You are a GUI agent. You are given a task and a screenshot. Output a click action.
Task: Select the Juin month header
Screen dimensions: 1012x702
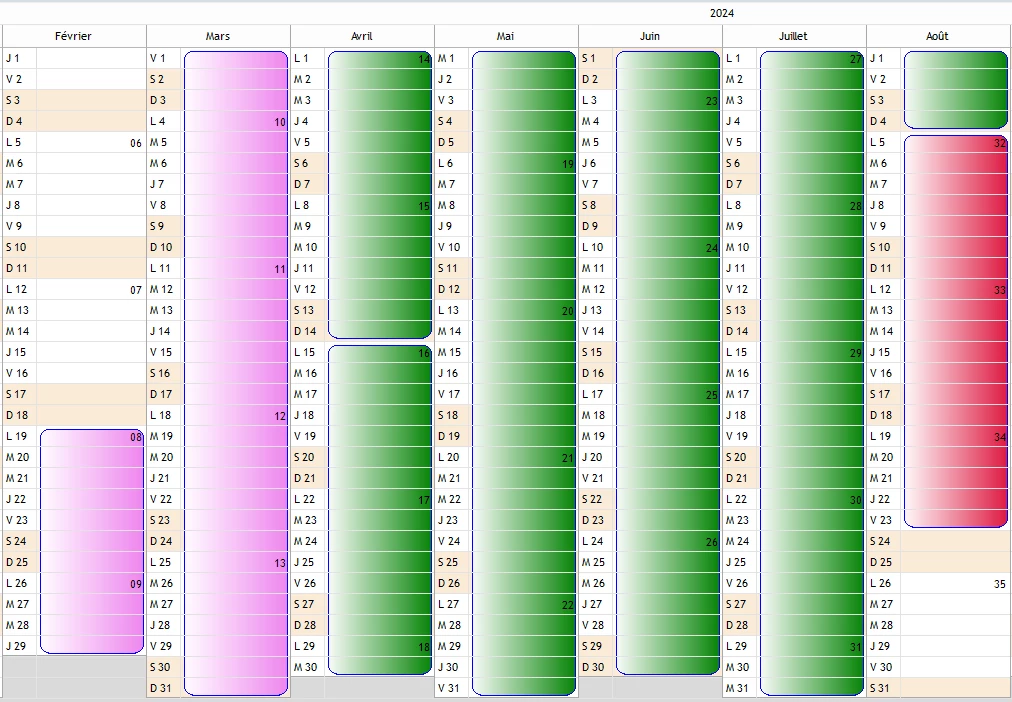[650, 36]
